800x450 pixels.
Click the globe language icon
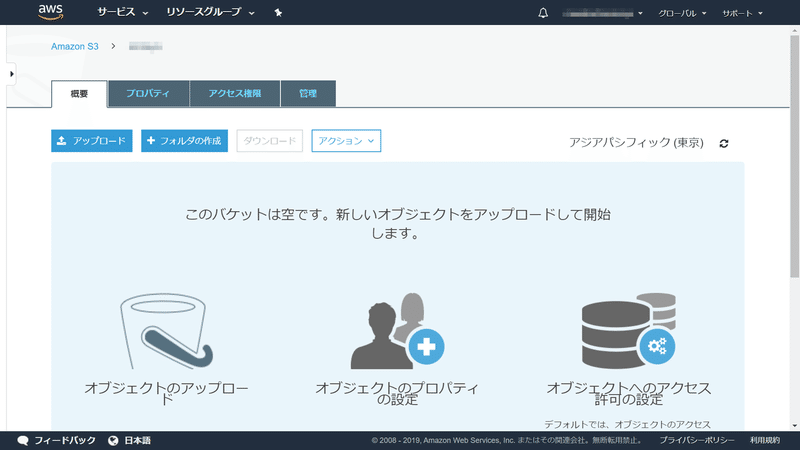pos(113,440)
